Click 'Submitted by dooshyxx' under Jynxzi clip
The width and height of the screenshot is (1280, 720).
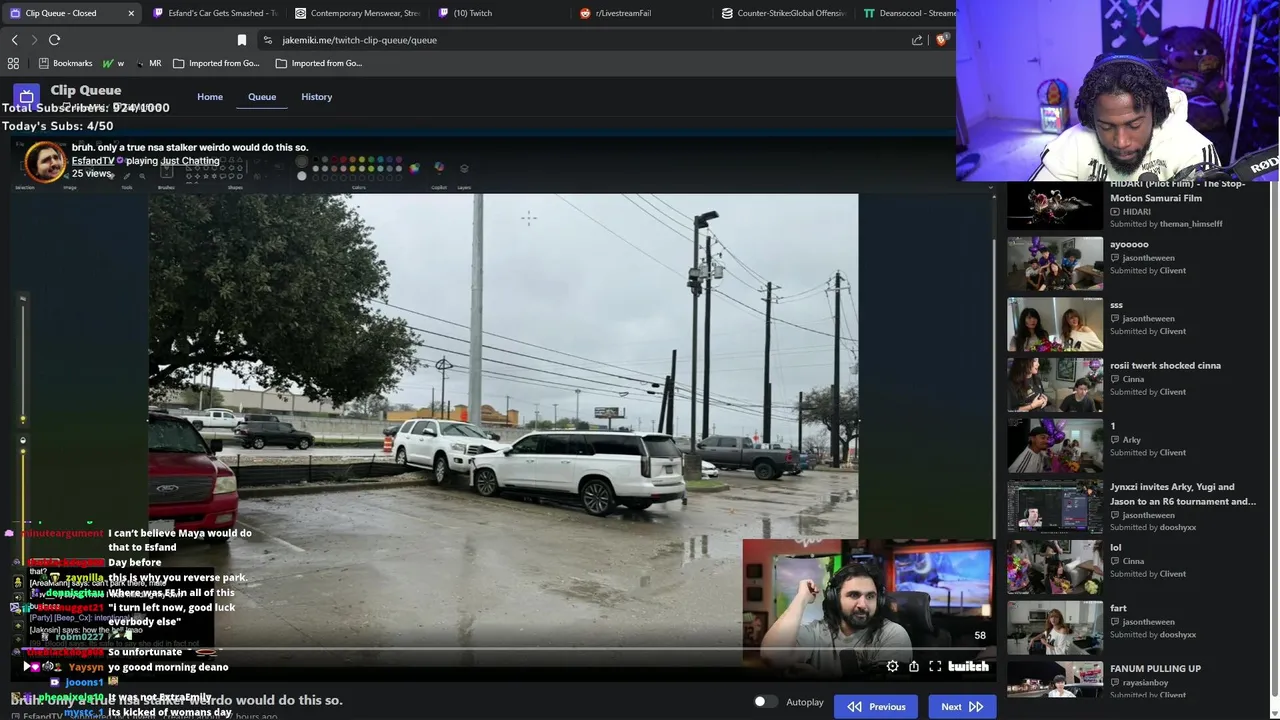point(1153,527)
